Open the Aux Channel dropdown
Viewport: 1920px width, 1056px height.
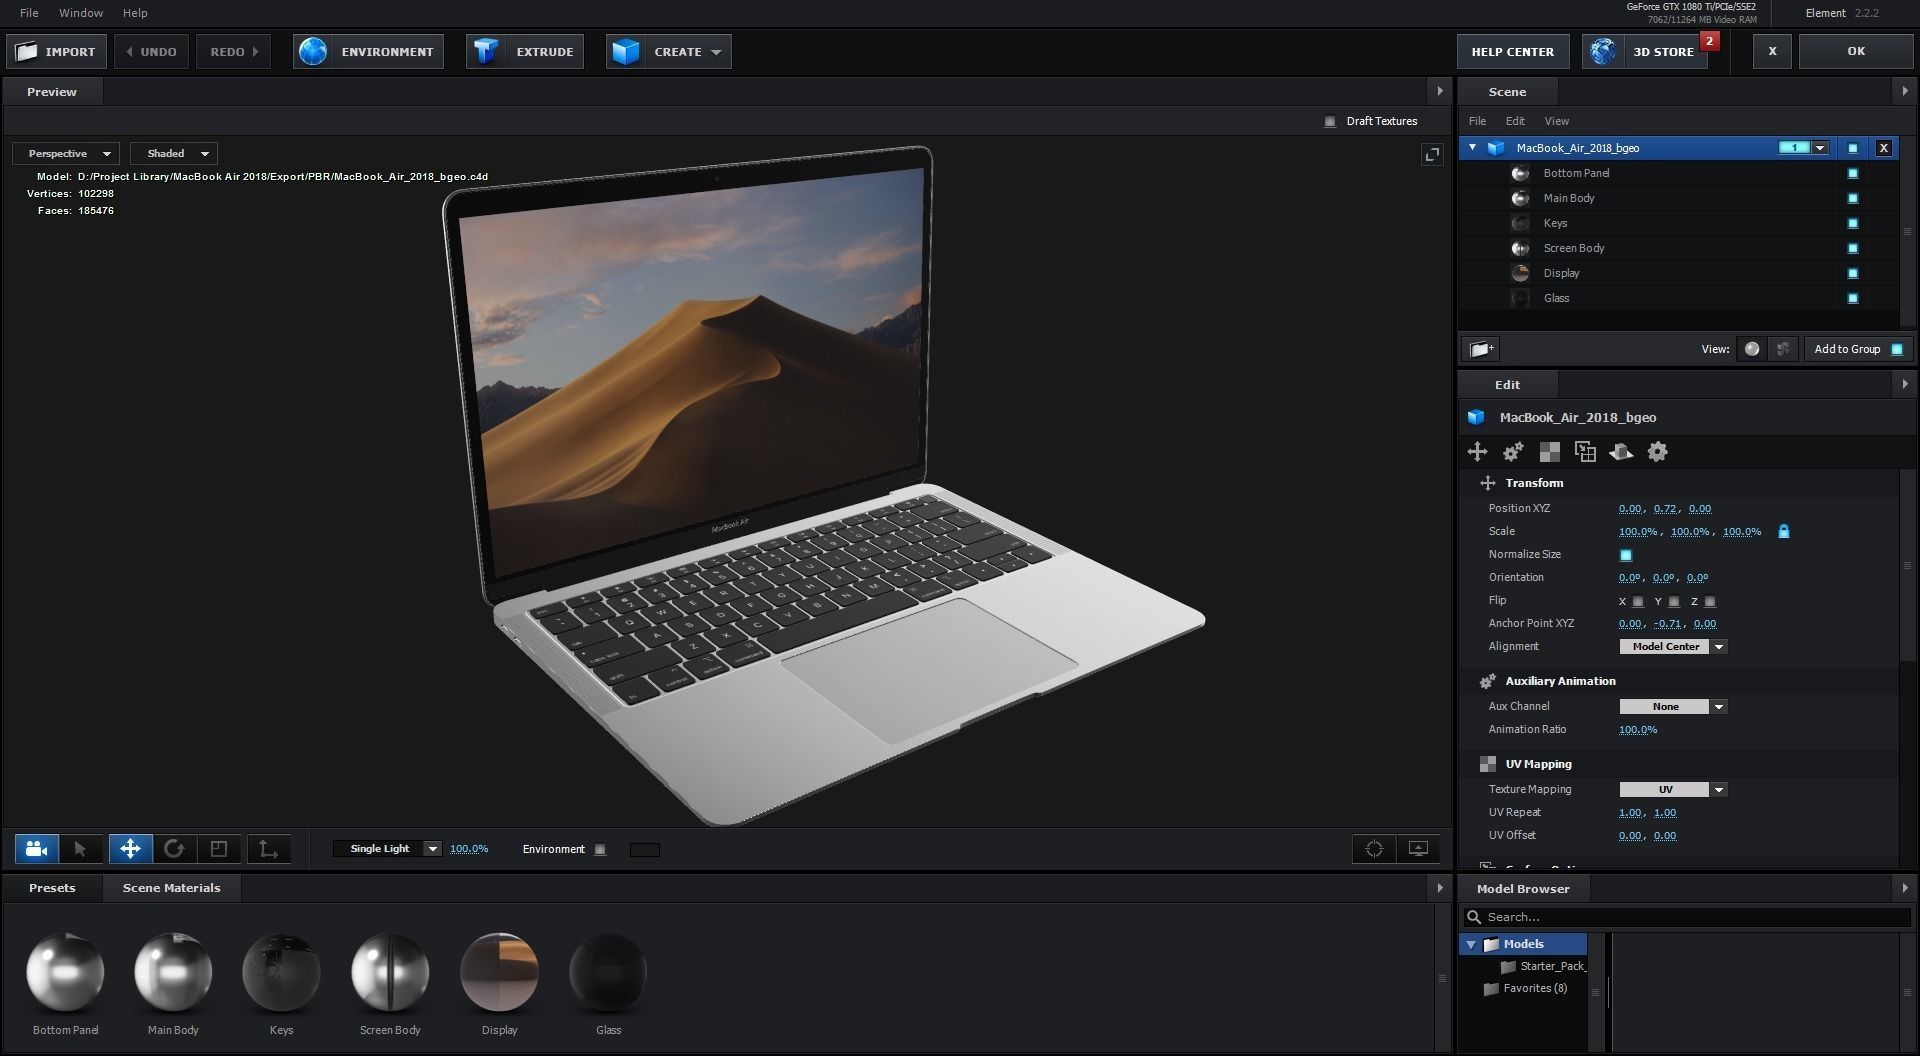[x=1673, y=707]
